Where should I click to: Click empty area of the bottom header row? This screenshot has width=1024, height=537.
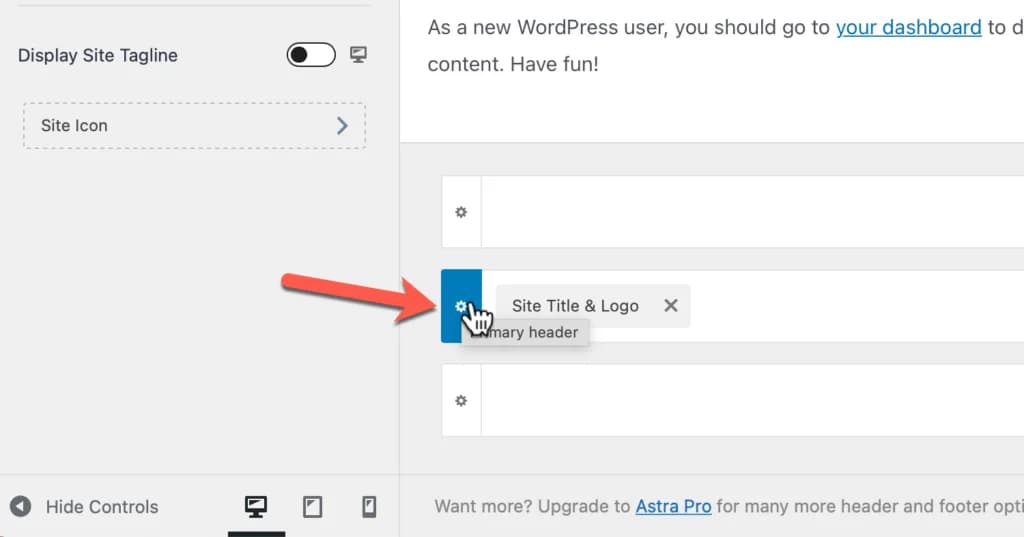[750, 400]
